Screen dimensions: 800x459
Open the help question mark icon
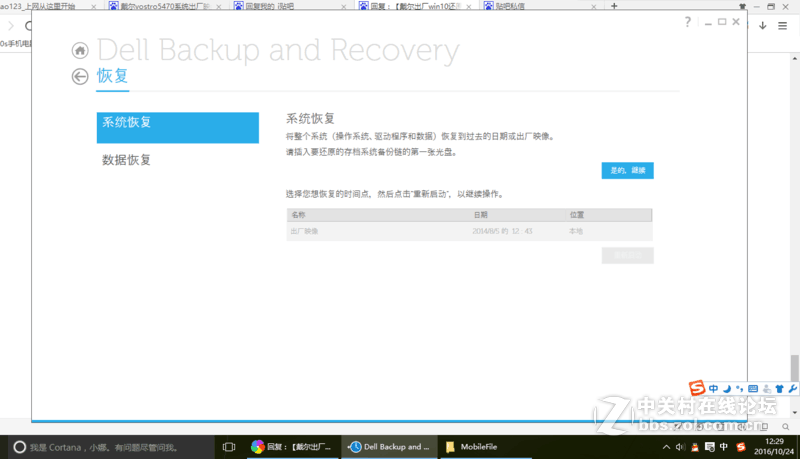point(688,22)
